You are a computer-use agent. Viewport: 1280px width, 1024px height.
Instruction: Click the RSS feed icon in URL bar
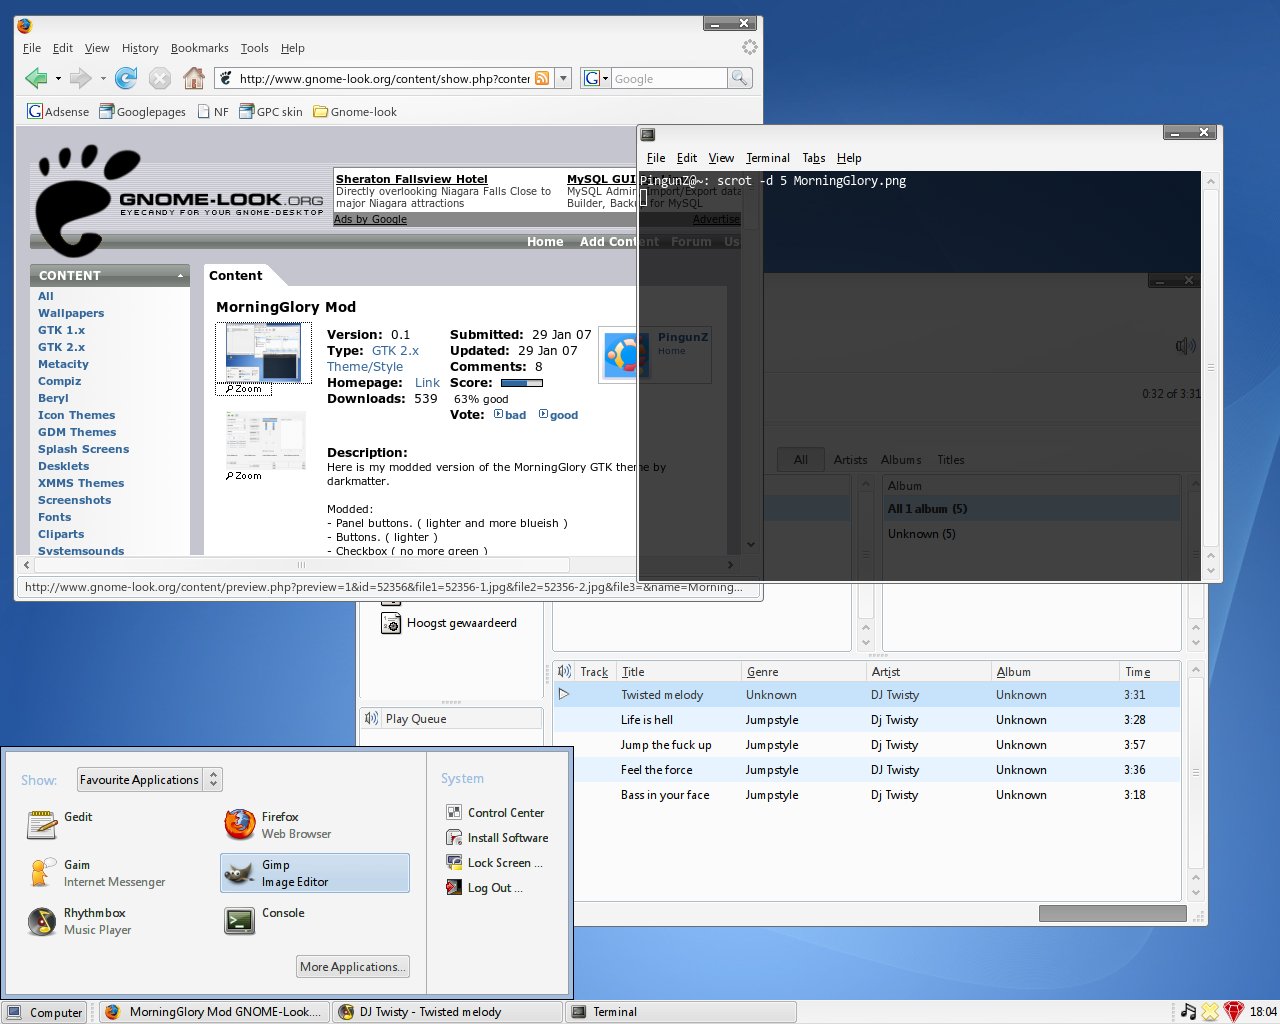point(542,78)
